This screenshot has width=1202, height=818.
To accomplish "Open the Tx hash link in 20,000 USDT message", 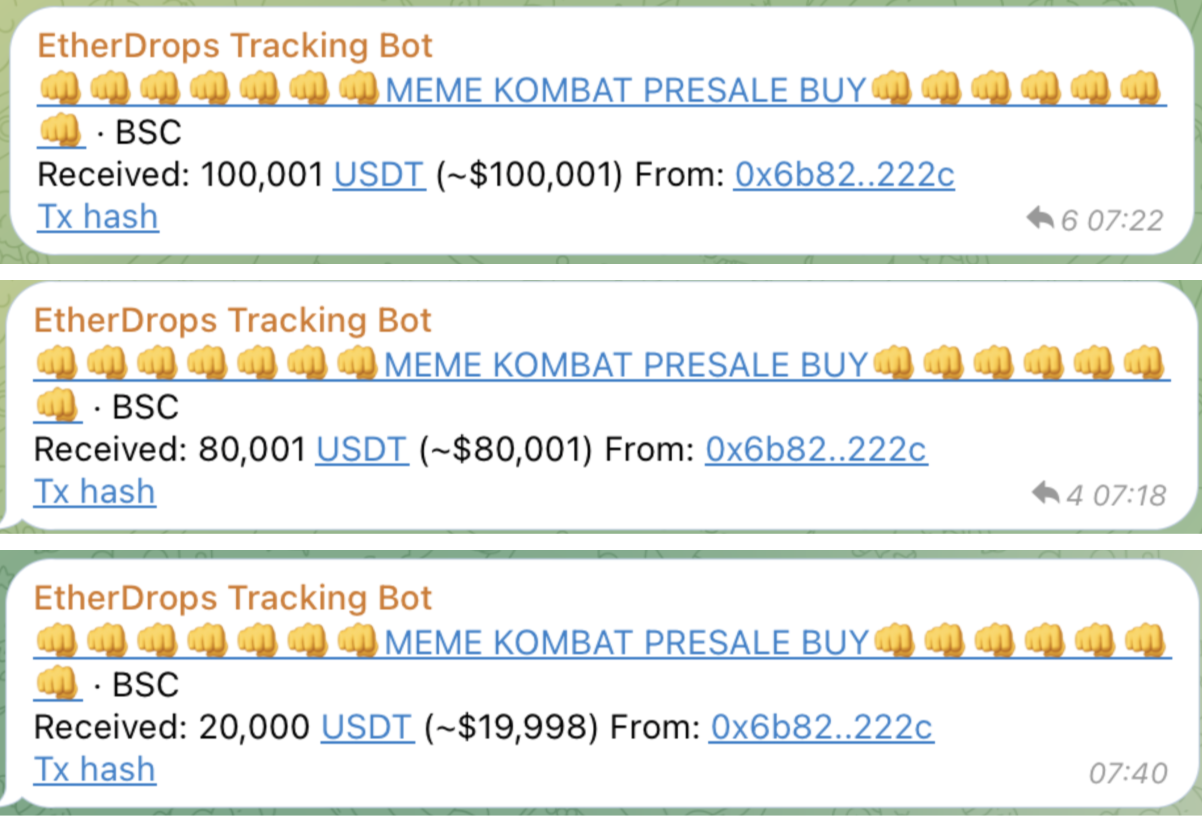I will tap(95, 768).
